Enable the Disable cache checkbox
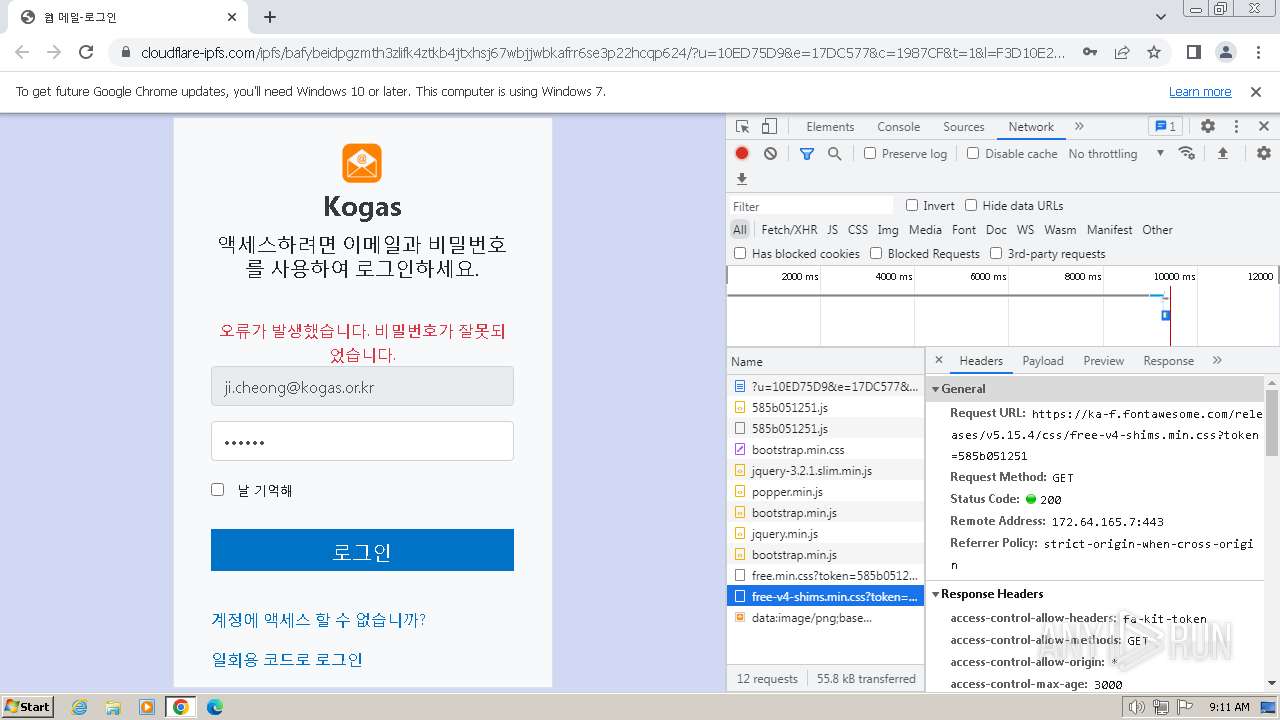This screenshot has height=720, width=1280. point(973,153)
